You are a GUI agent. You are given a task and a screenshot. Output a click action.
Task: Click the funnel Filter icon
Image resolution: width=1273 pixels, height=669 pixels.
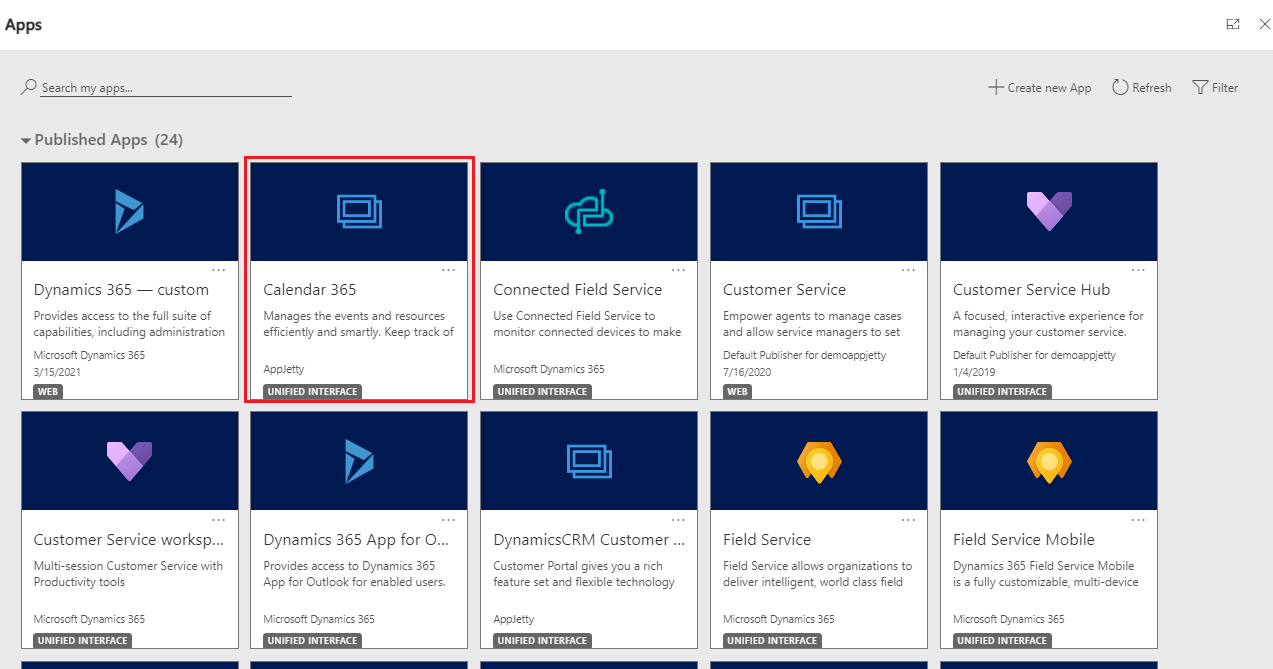(x=1200, y=87)
